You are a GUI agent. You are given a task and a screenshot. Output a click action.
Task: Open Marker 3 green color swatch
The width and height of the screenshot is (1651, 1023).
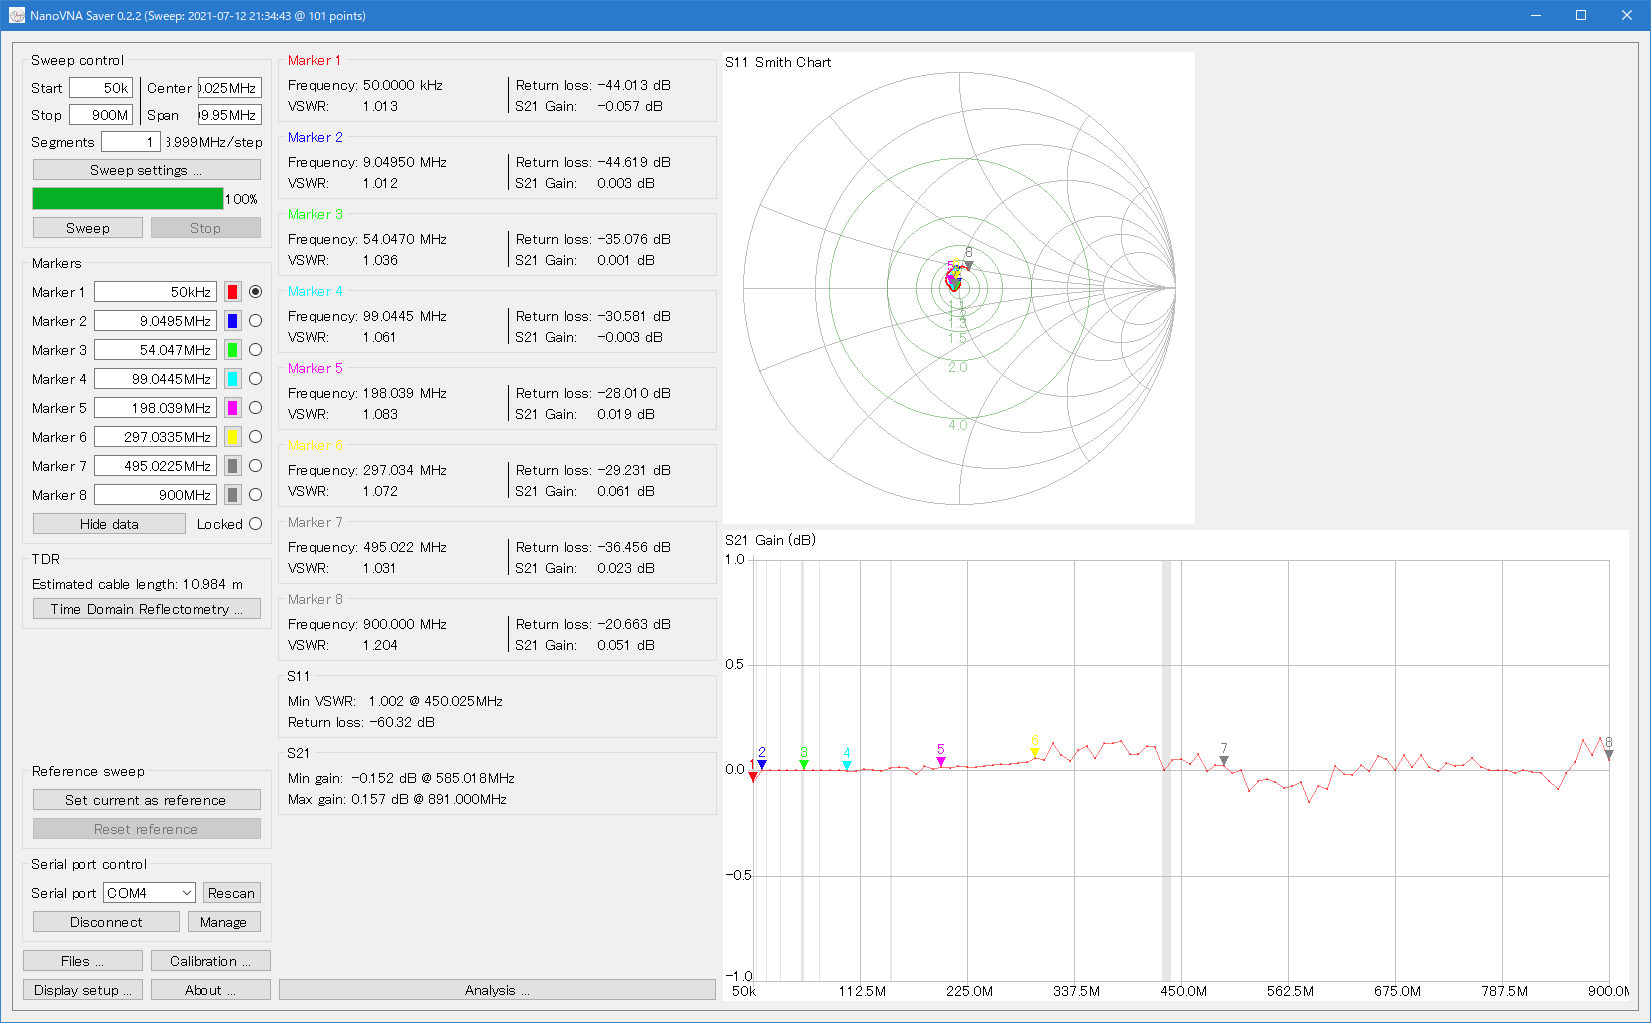pyautogui.click(x=233, y=350)
